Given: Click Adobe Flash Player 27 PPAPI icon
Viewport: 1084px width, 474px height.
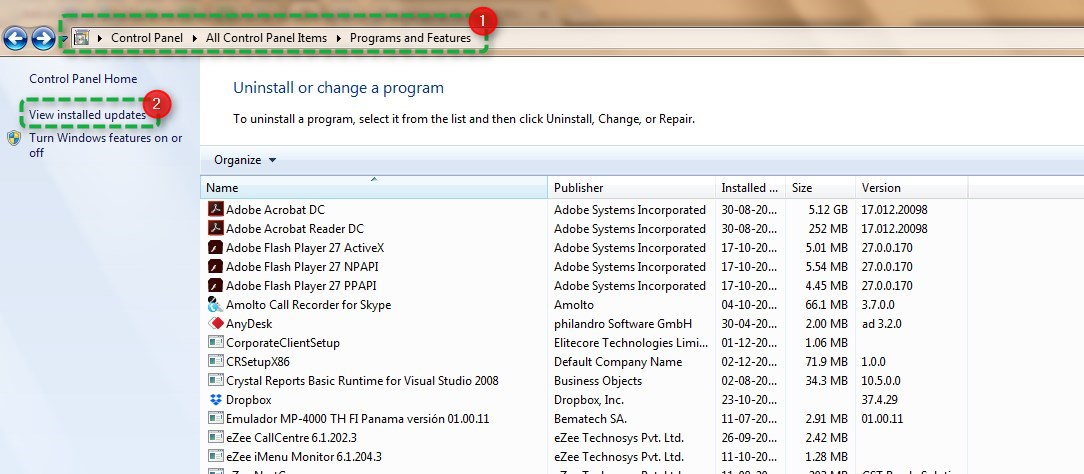Looking at the screenshot, I should pos(216,285).
